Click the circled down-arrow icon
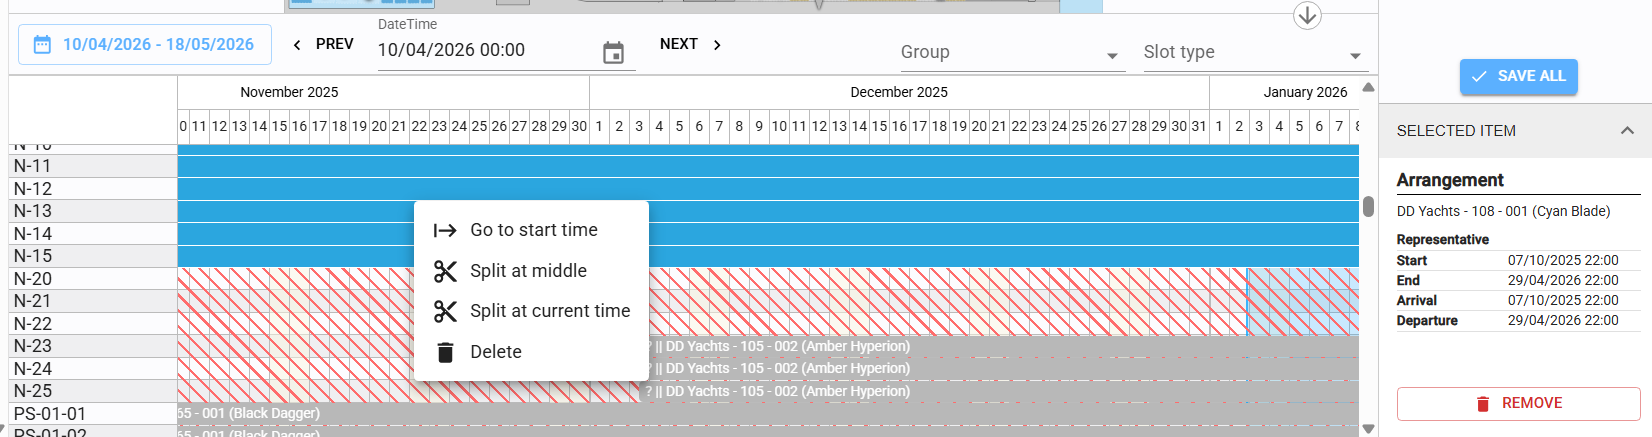 tap(1307, 16)
